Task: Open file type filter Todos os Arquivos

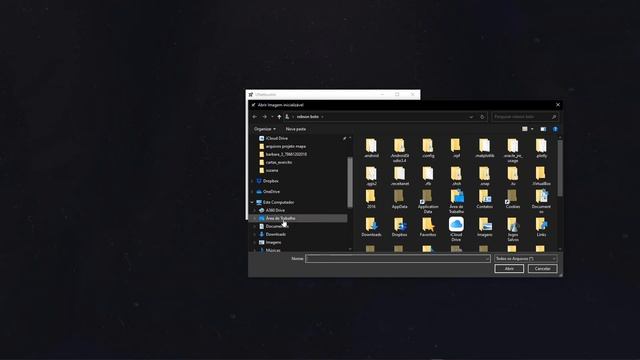Action: [x=525, y=258]
